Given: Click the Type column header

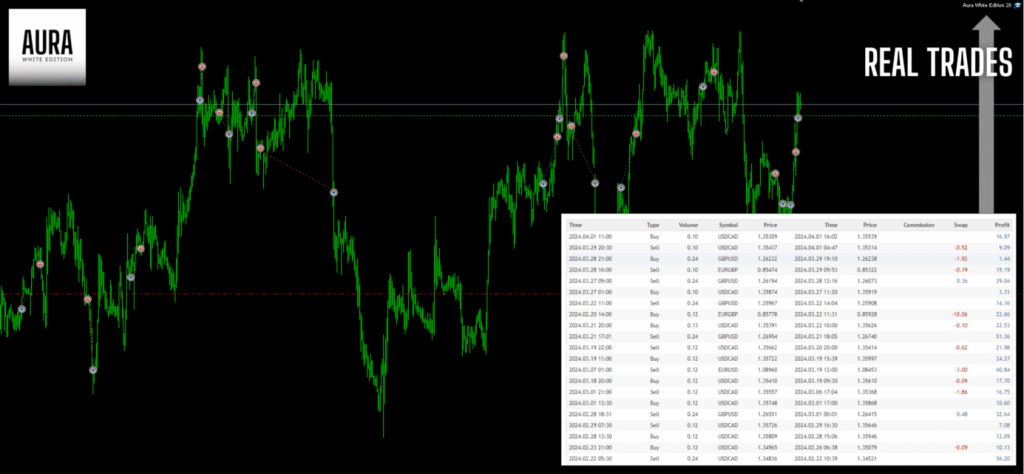Looking at the screenshot, I should pos(653,226).
